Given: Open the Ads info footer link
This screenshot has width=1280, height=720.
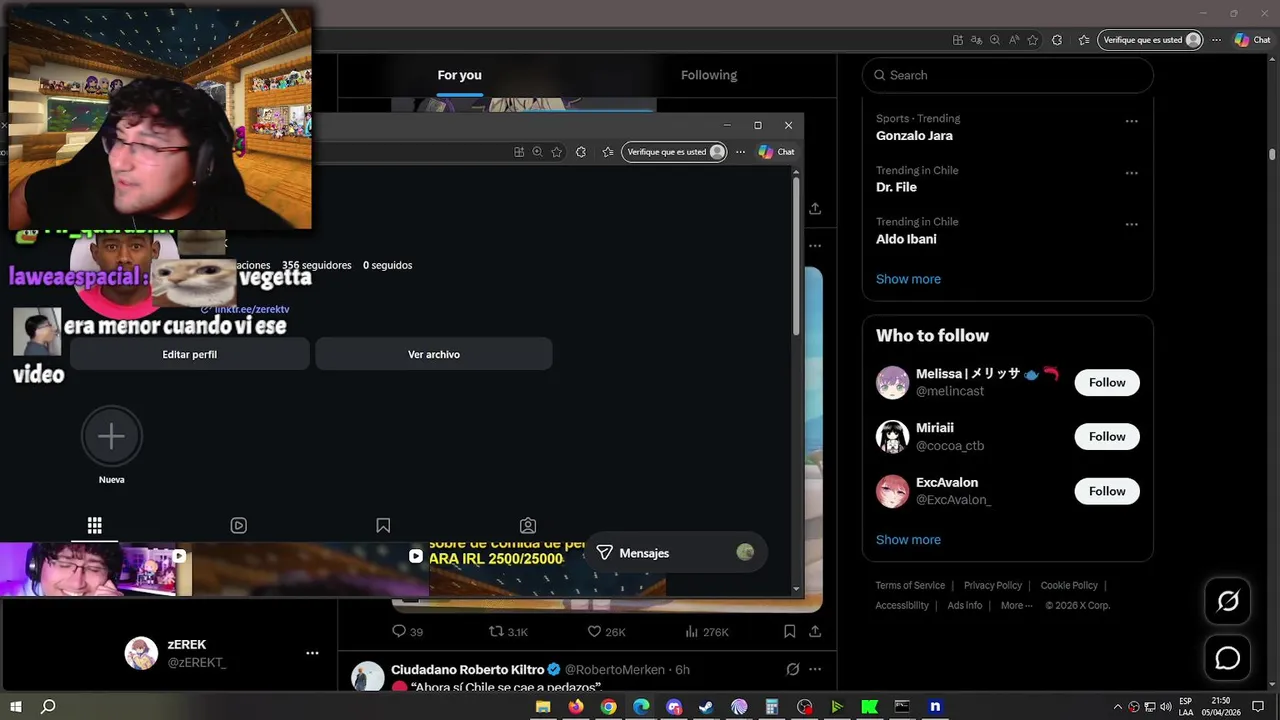Looking at the screenshot, I should click(965, 605).
